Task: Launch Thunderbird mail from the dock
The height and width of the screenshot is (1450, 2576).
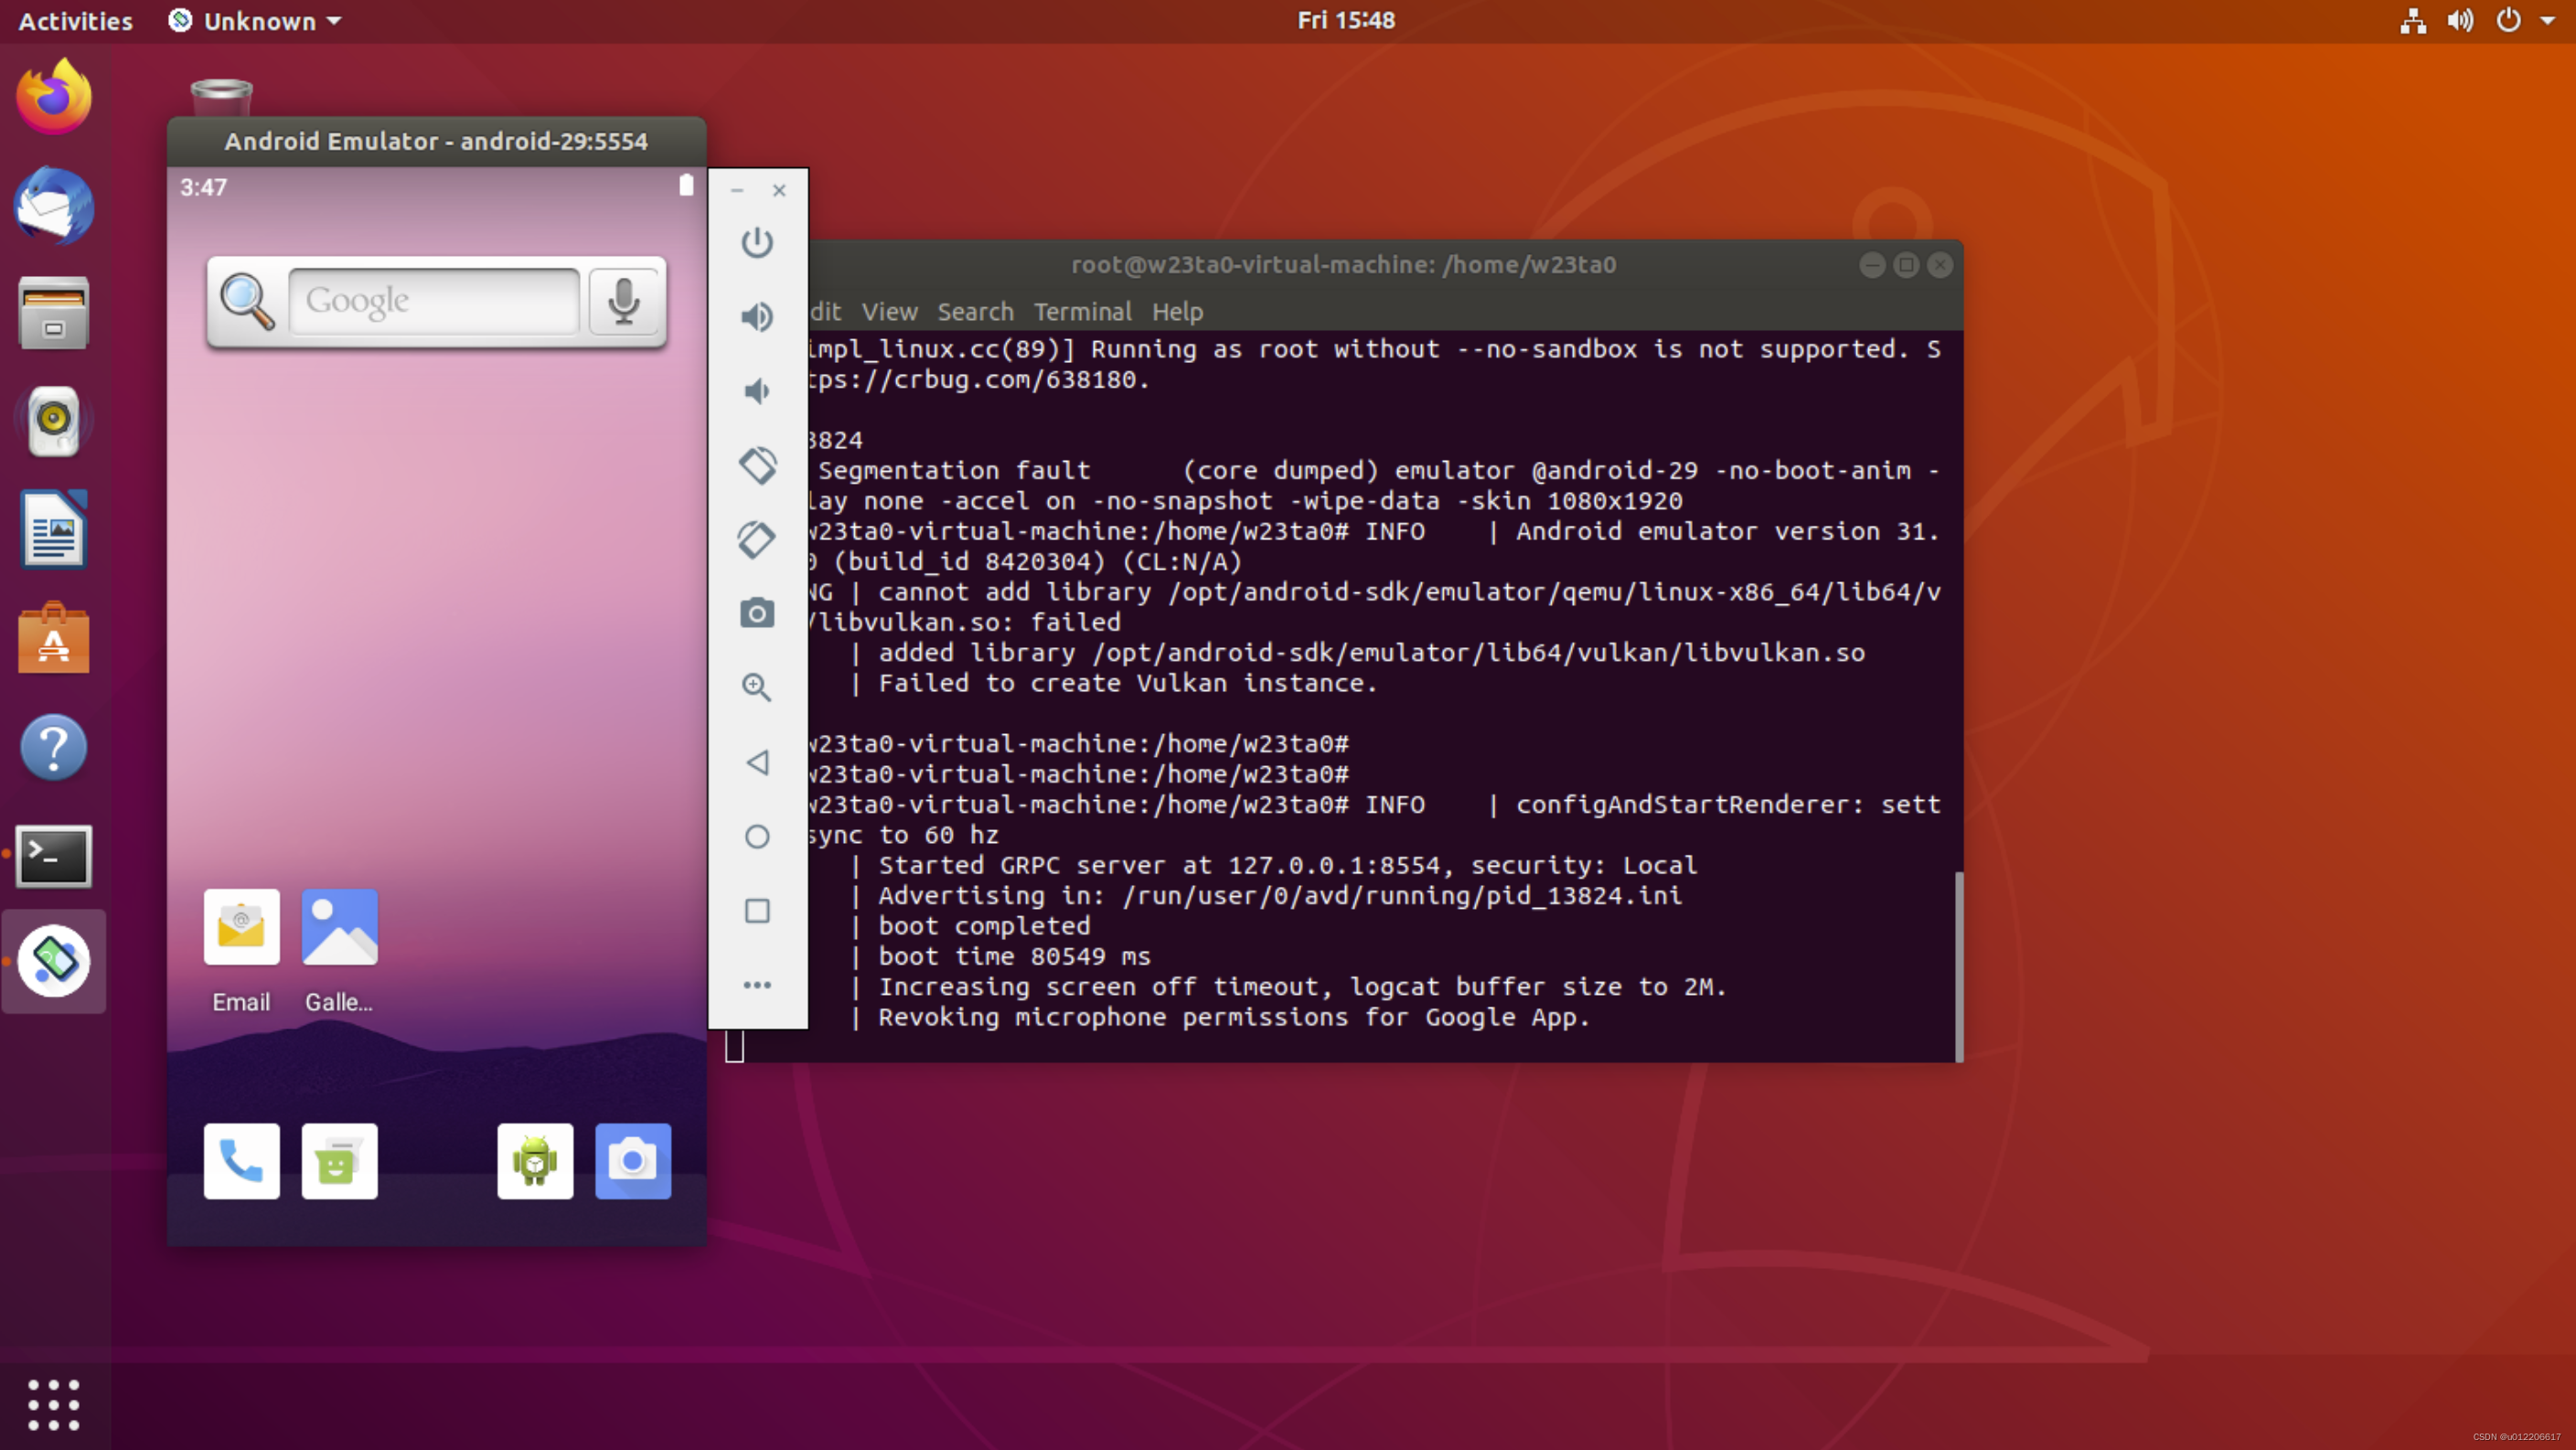Action: 54,206
